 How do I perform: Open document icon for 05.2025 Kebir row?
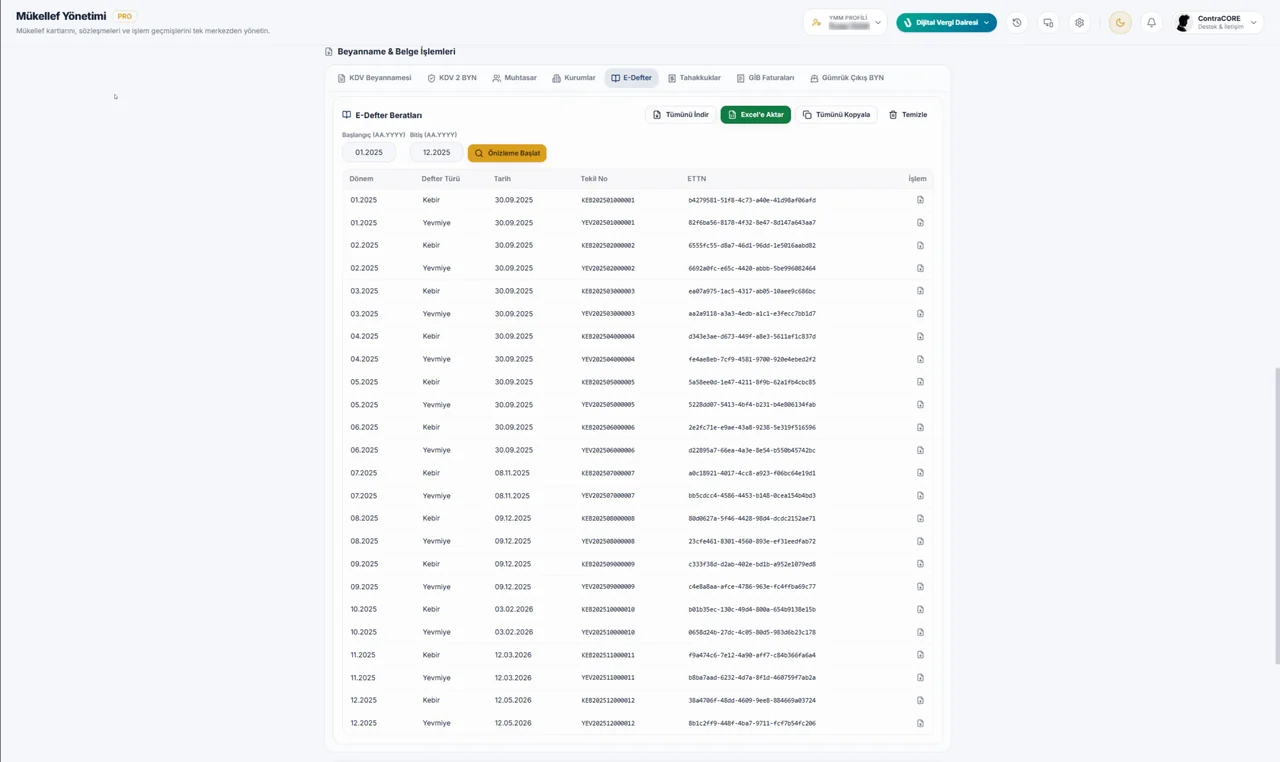coord(920,382)
